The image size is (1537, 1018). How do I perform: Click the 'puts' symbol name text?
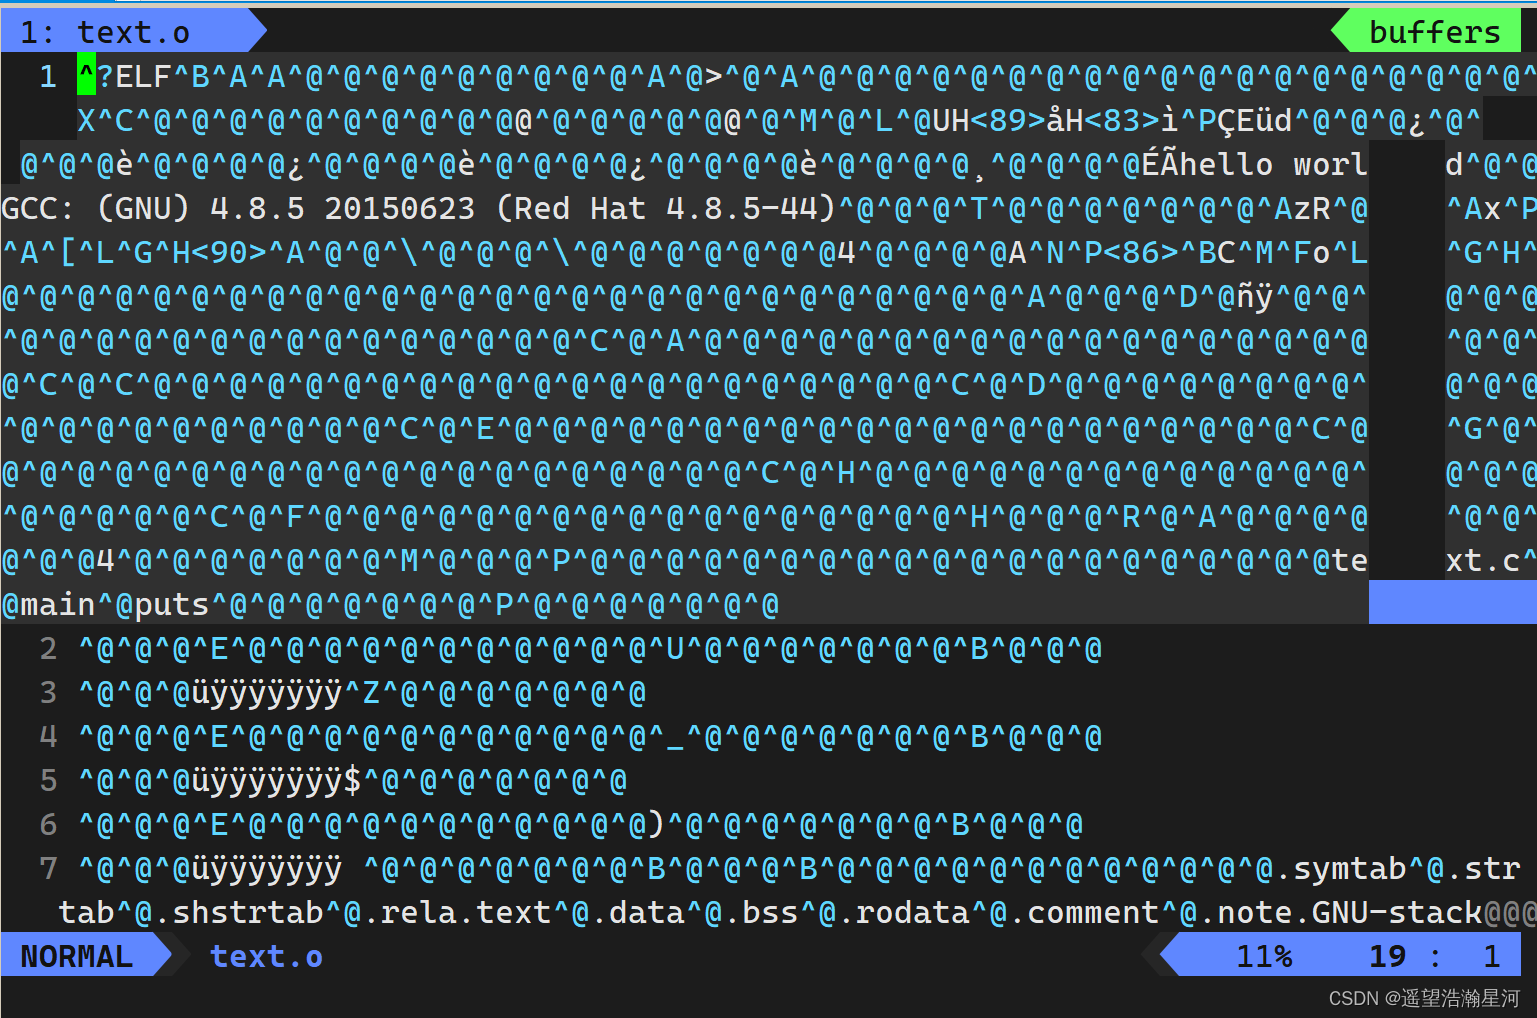click(x=172, y=604)
